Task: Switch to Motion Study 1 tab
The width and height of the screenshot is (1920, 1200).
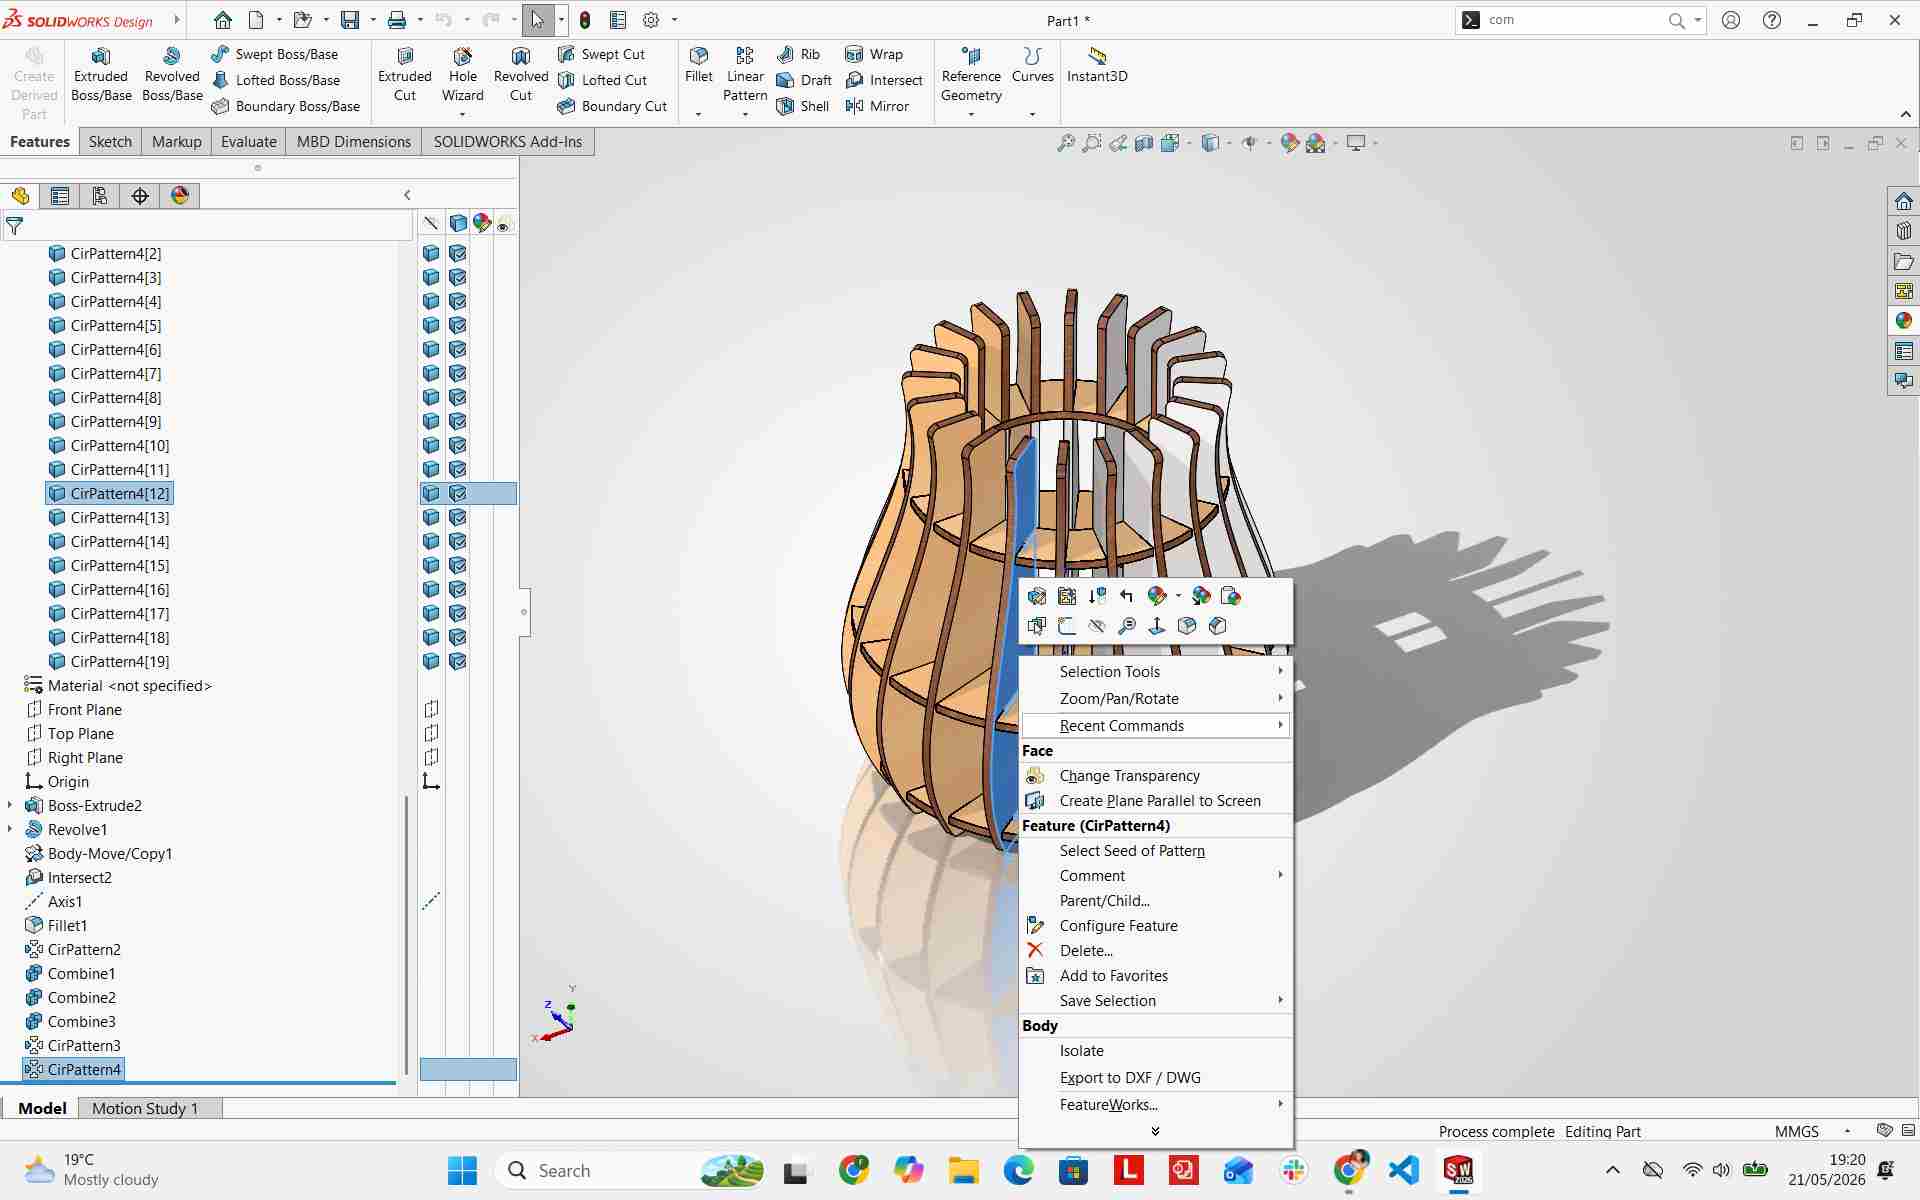Action: tap(145, 1108)
